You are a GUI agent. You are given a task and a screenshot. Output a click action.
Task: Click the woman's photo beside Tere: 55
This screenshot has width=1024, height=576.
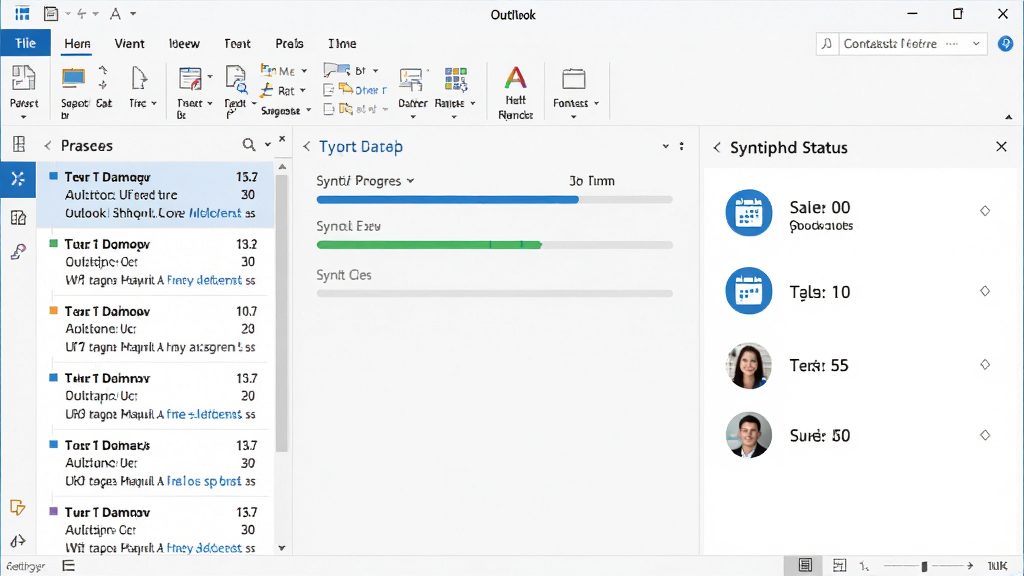coord(748,365)
